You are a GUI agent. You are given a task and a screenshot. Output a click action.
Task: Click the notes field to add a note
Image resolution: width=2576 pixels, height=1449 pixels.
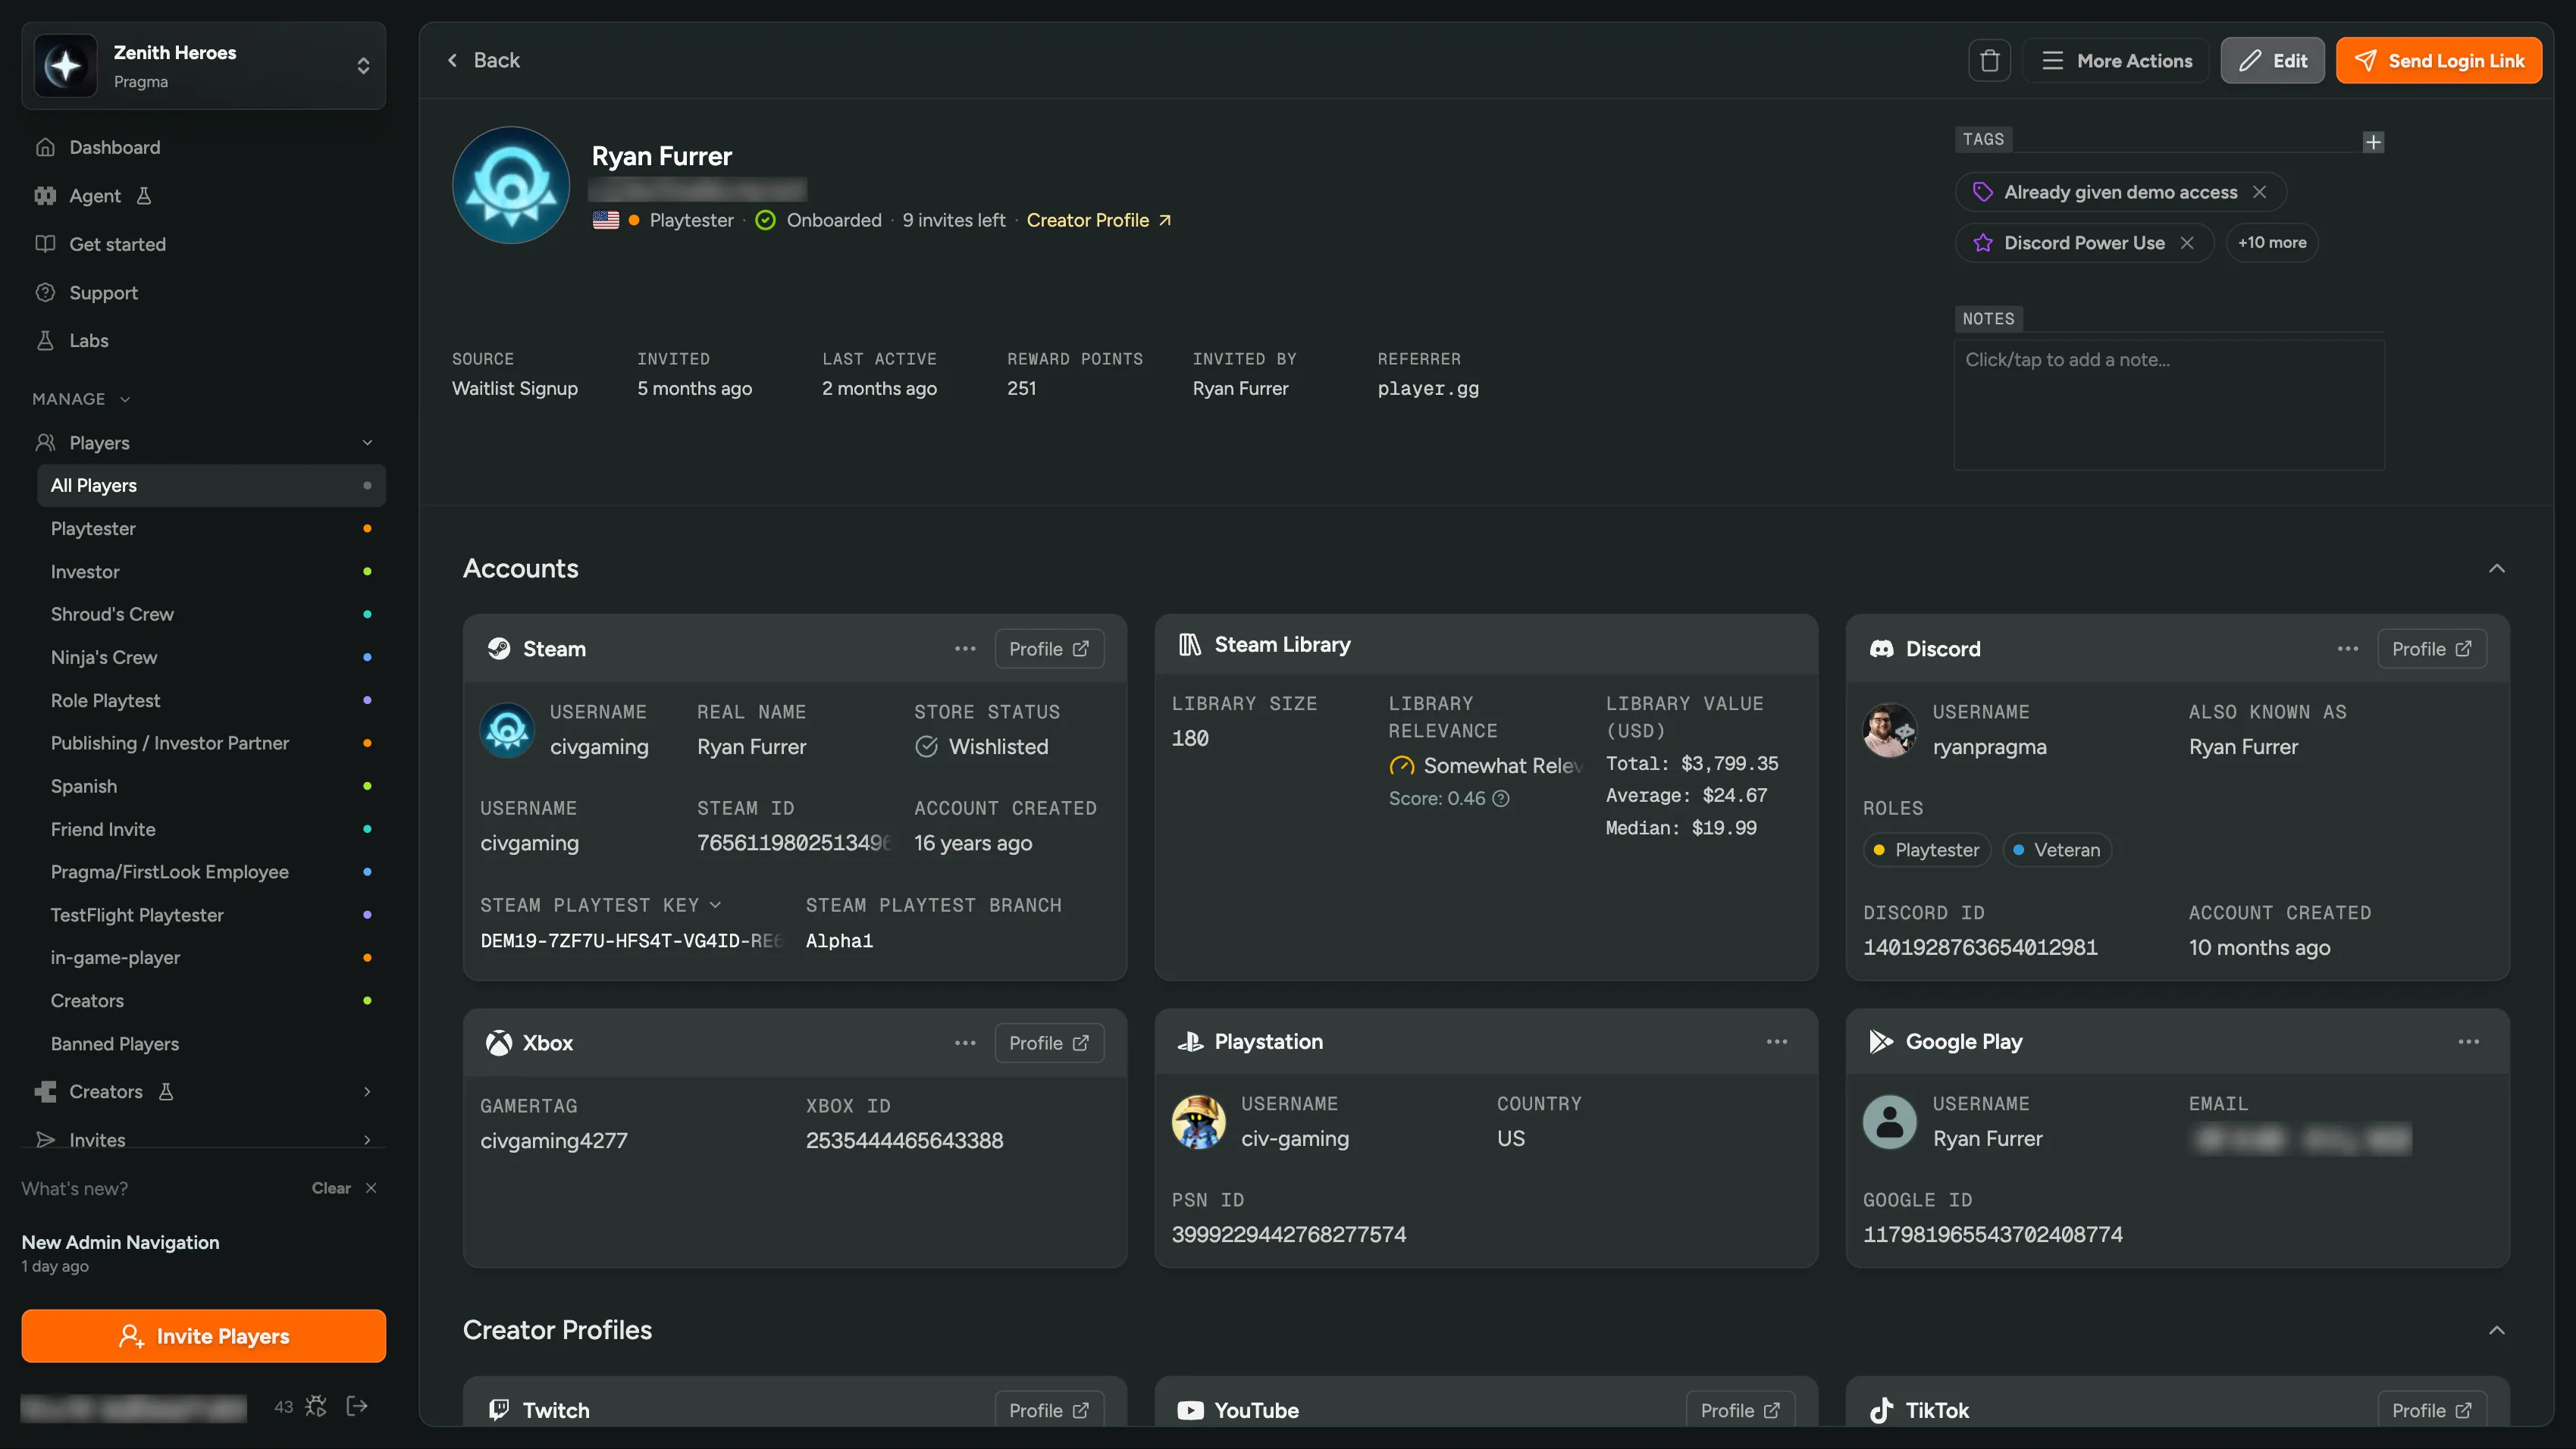point(2169,405)
